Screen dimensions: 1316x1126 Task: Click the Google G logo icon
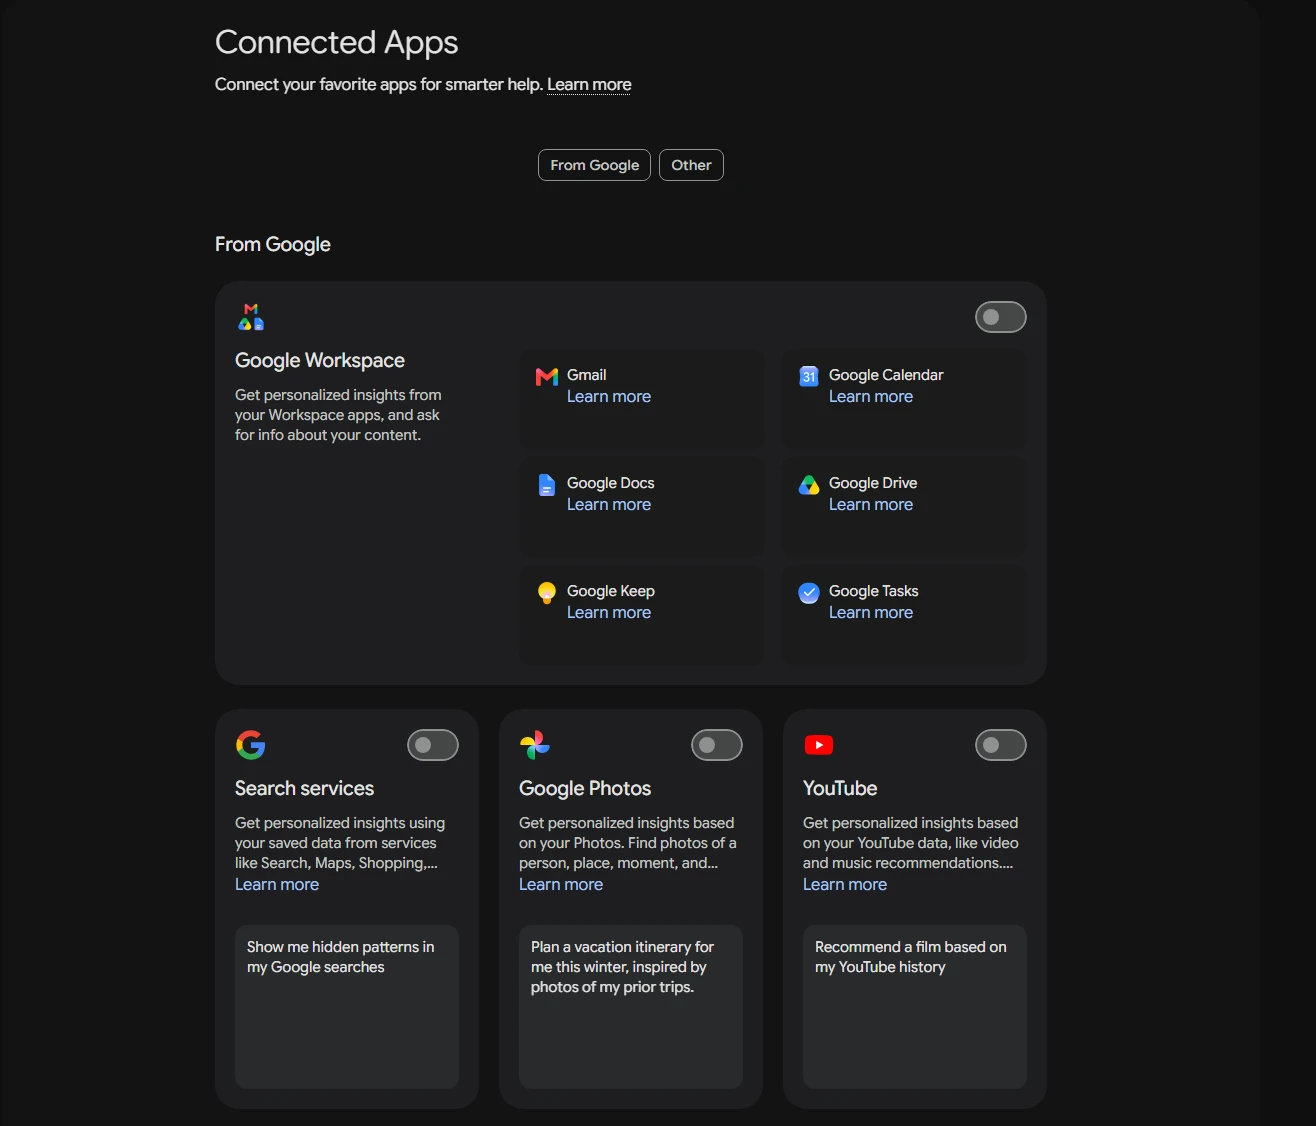point(251,745)
